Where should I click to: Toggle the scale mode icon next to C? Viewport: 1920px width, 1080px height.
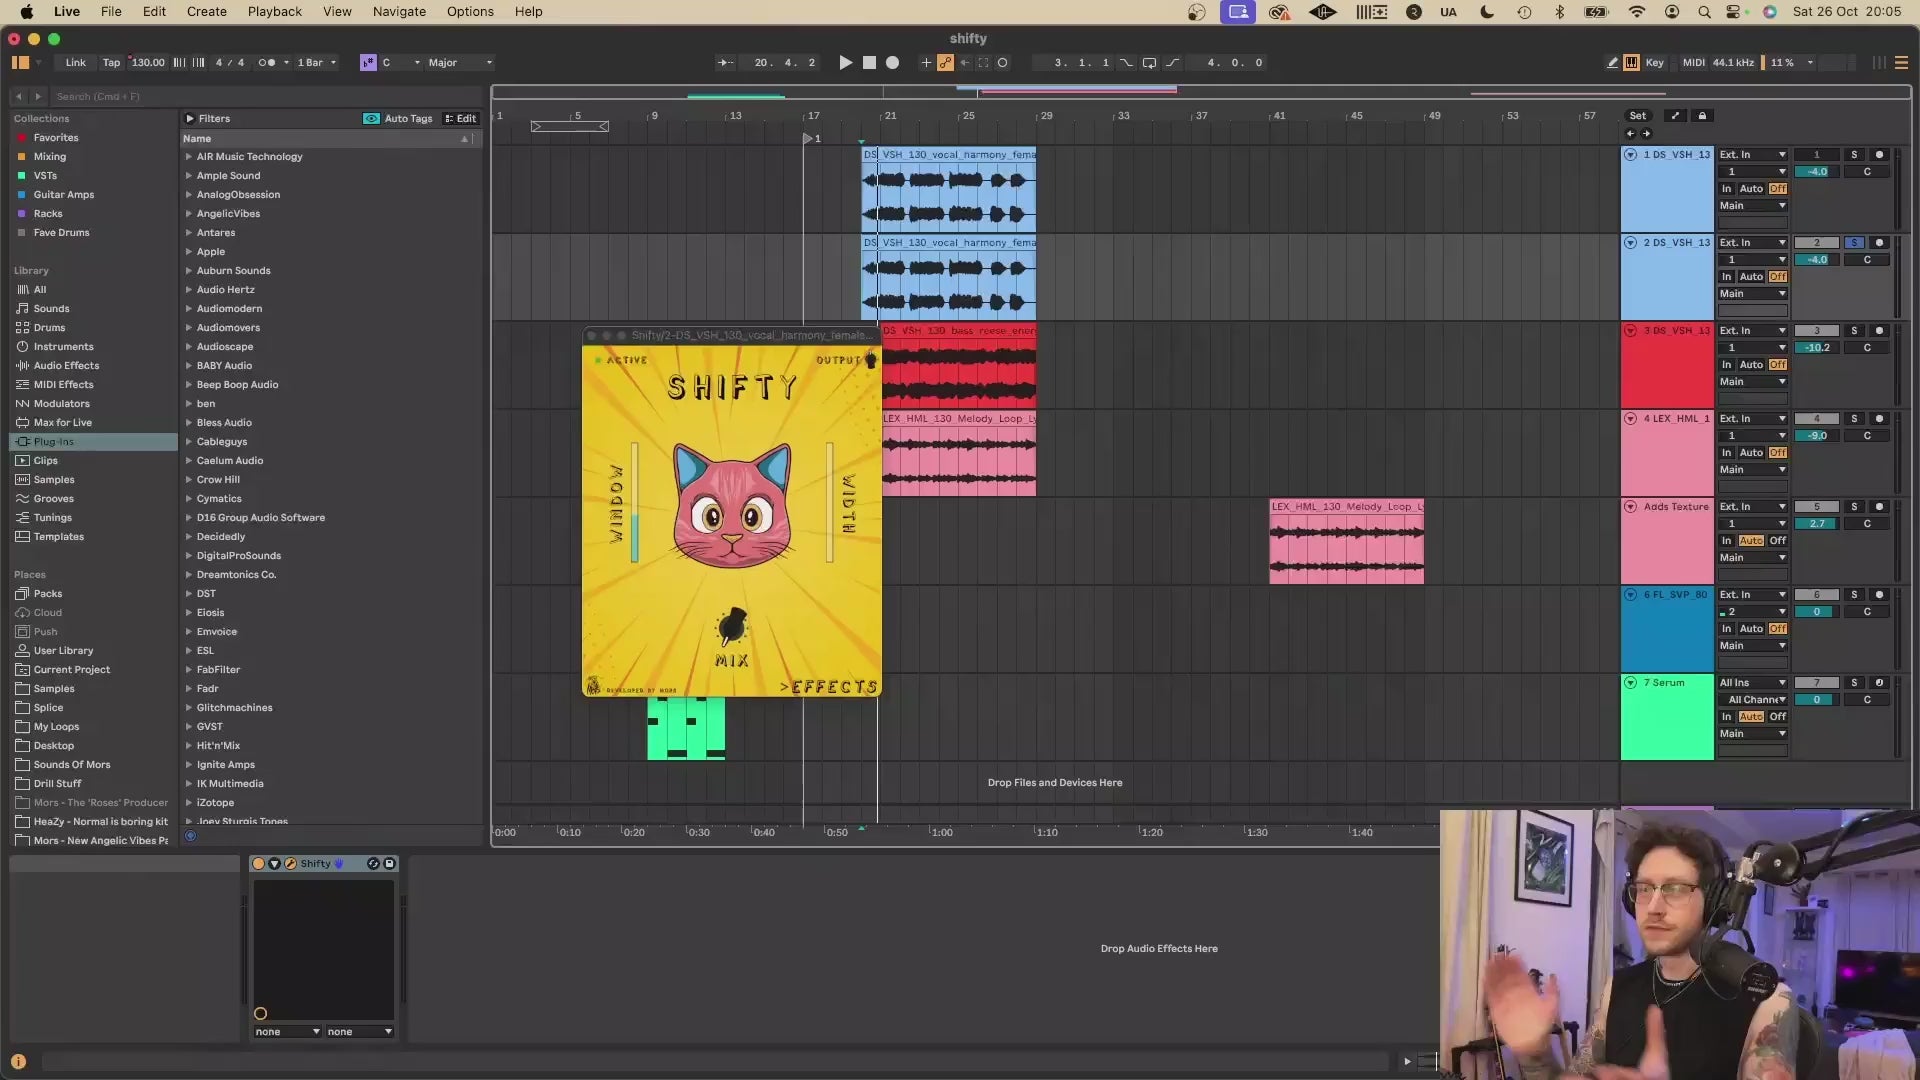[x=368, y=62]
